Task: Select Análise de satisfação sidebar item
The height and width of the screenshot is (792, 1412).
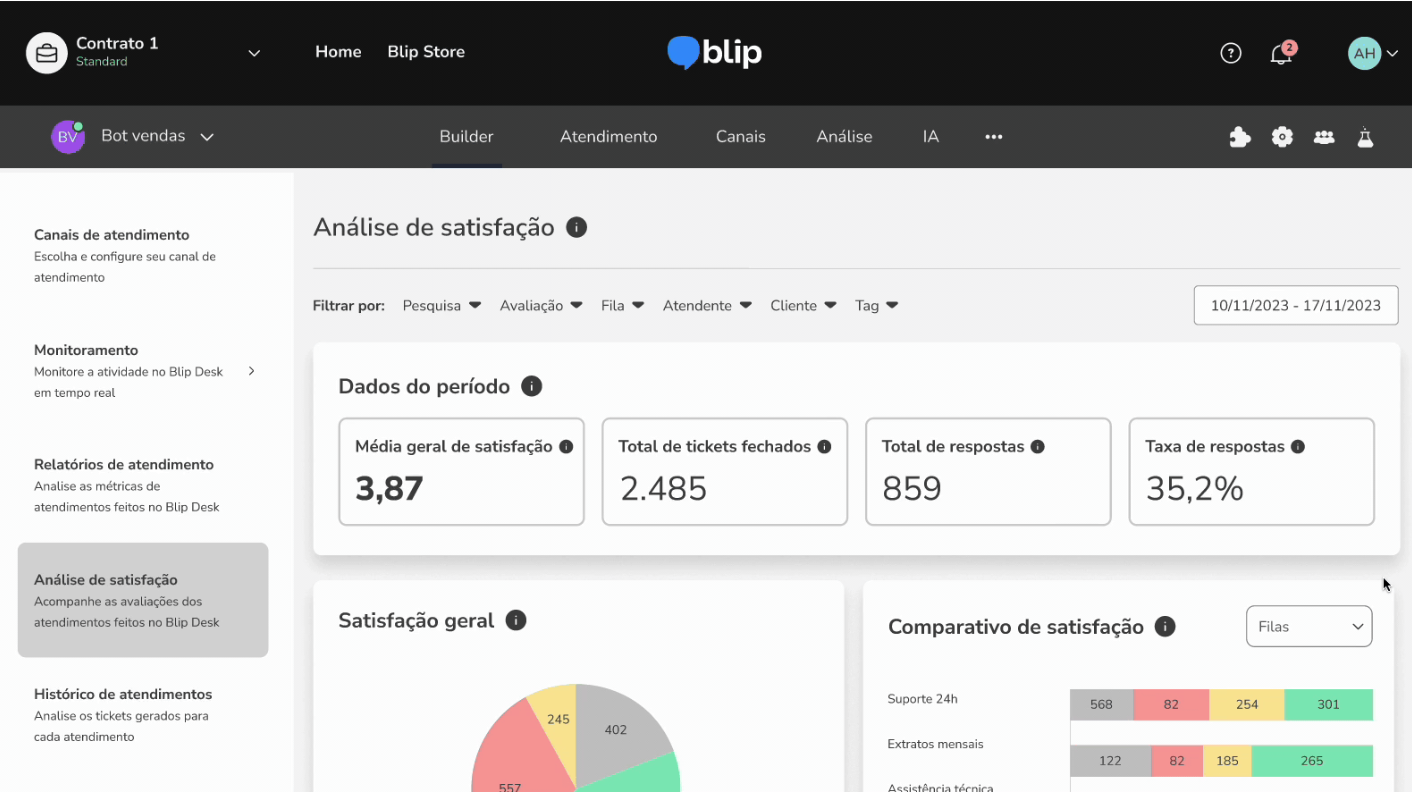Action: (143, 600)
